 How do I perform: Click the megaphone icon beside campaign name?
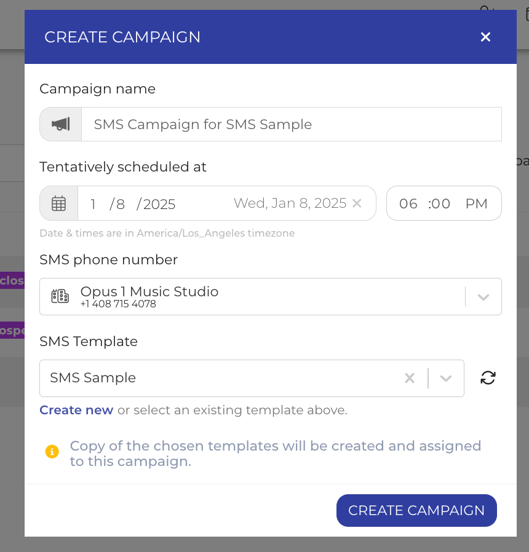pos(61,124)
